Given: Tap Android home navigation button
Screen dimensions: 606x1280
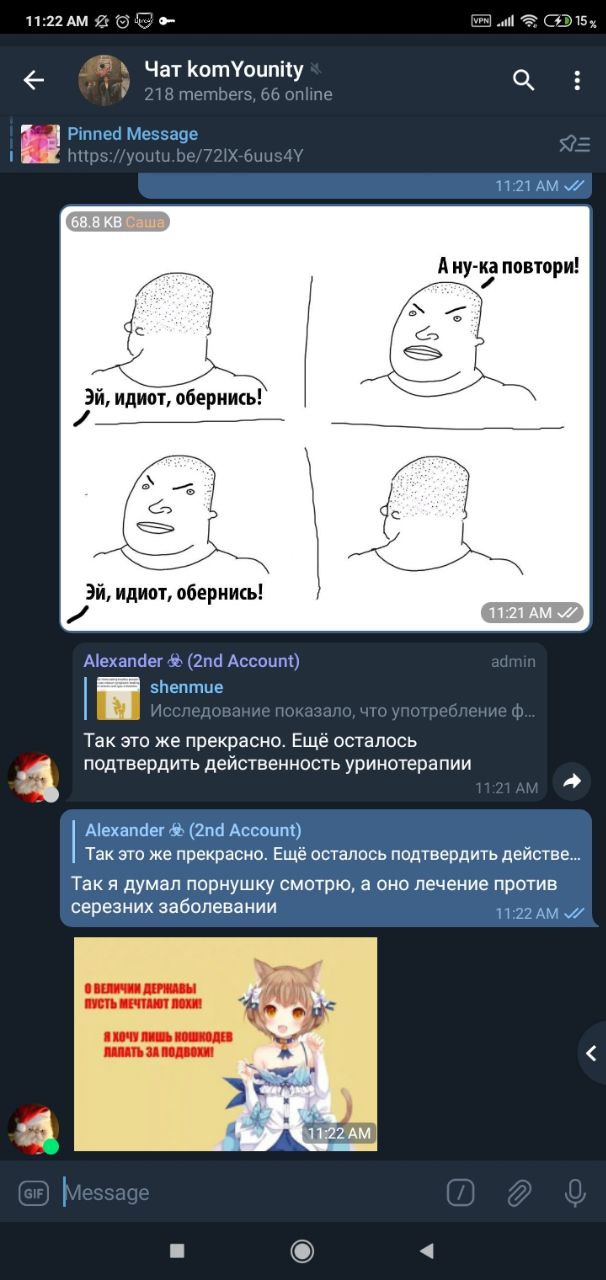Looking at the screenshot, I should click(x=302, y=1250).
